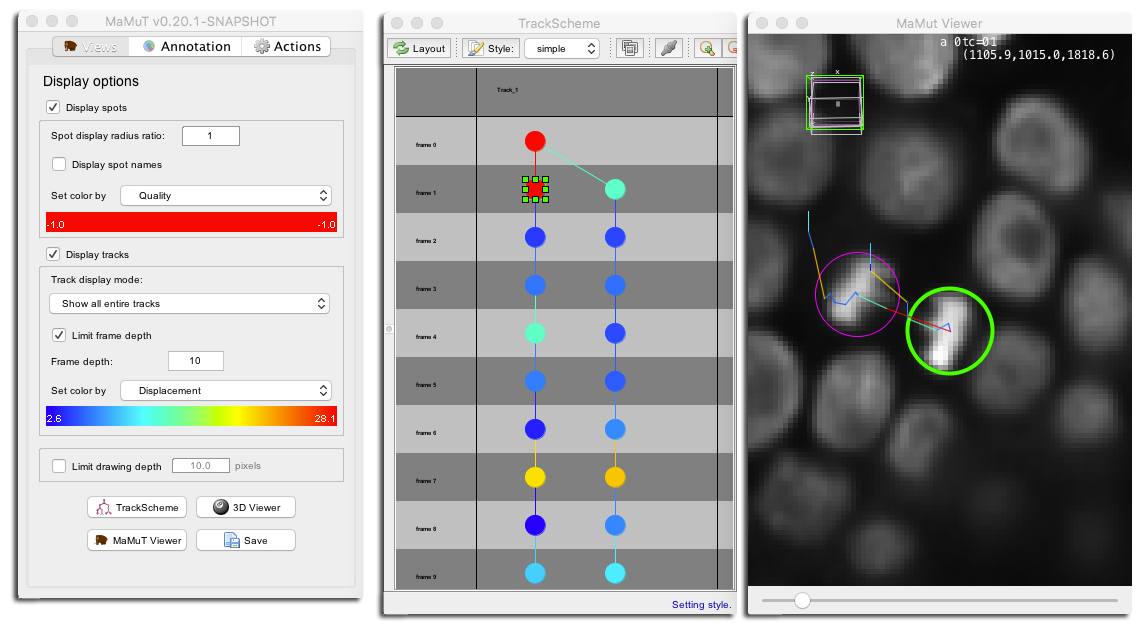
Task: Open the TrackScheme view button
Action: 137,507
